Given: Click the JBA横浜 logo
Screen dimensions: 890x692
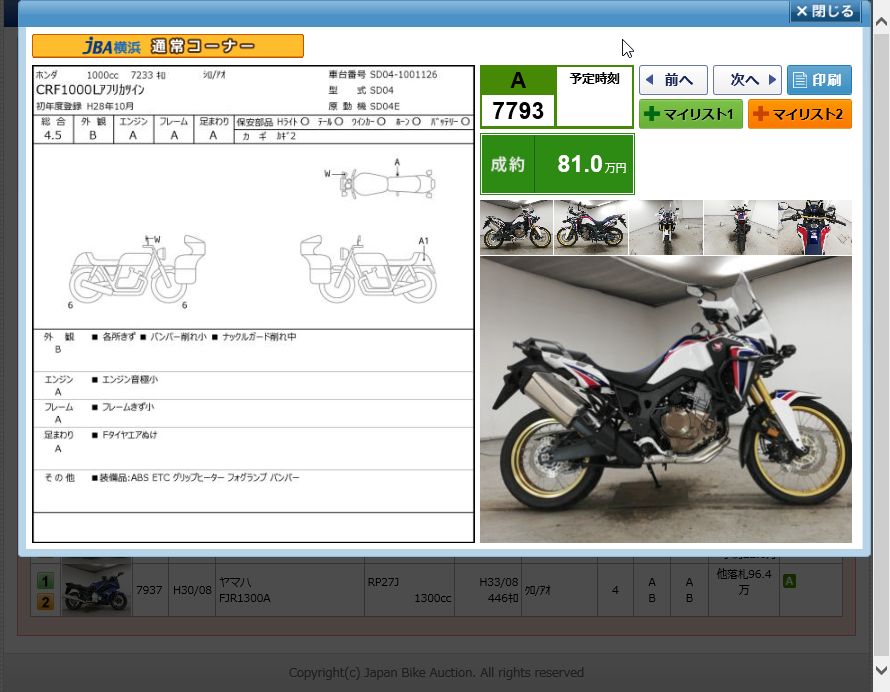Looking at the screenshot, I should pos(113,45).
